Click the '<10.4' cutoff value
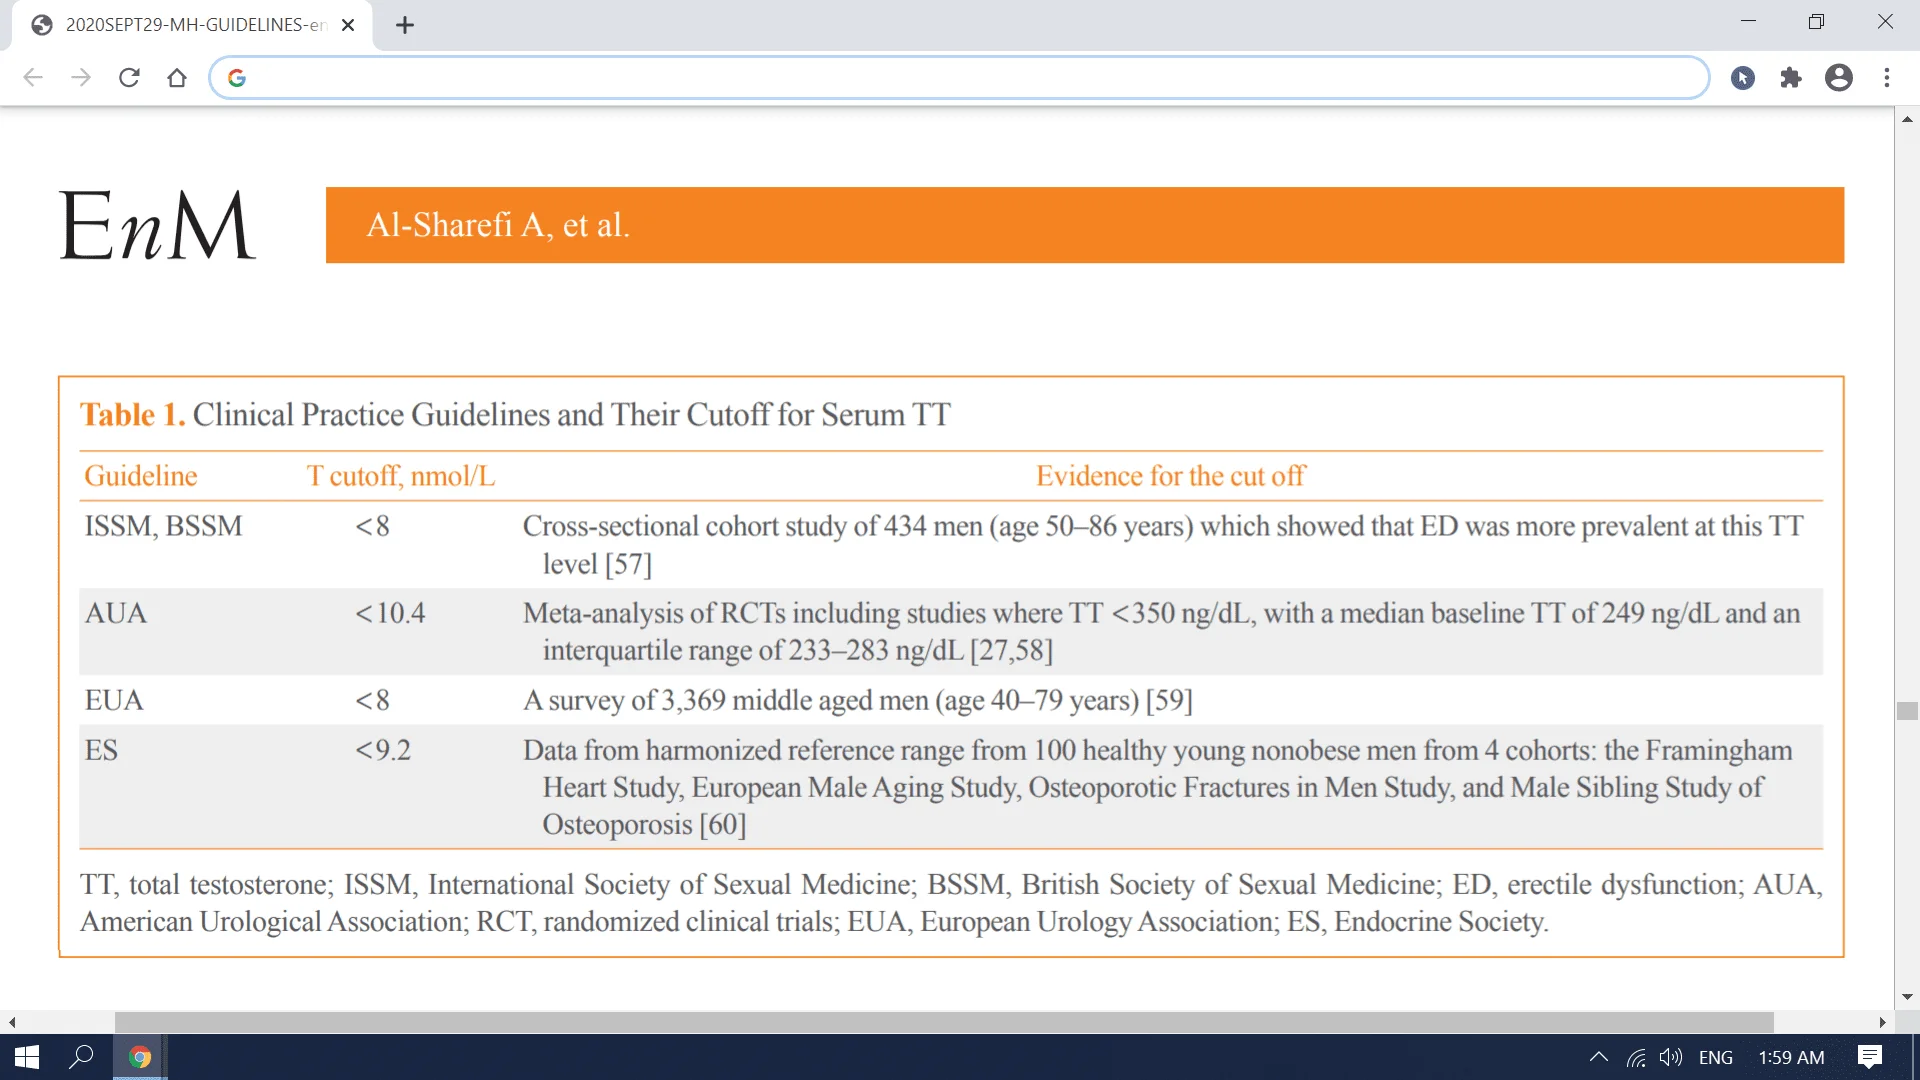 coord(390,613)
